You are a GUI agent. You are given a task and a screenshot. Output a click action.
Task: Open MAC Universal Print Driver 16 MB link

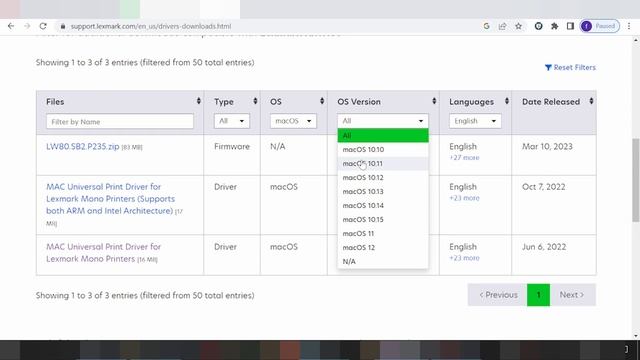[x=104, y=253]
